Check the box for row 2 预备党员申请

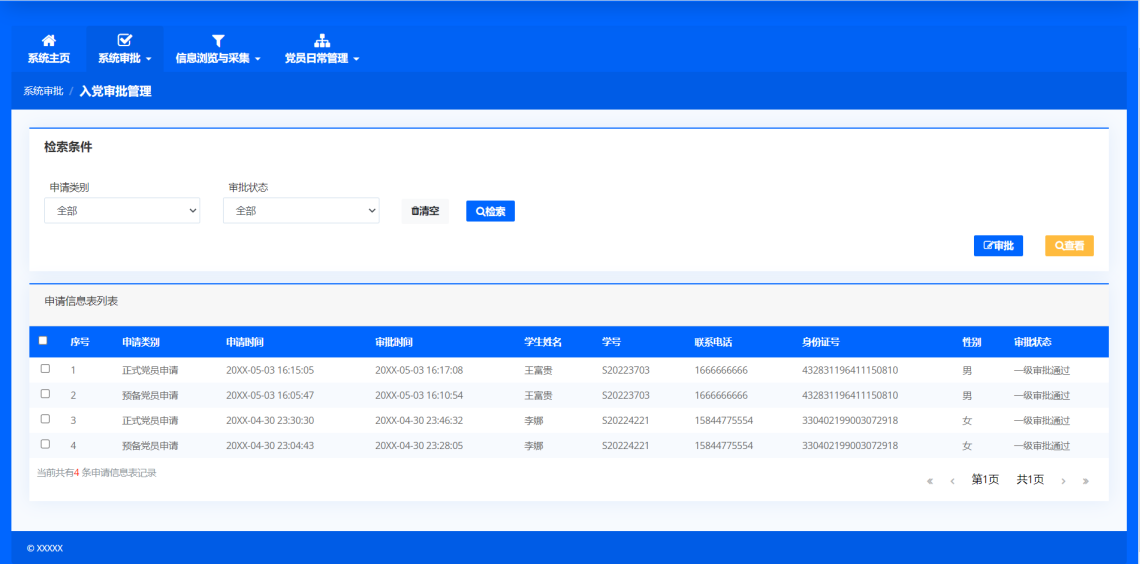coord(45,393)
